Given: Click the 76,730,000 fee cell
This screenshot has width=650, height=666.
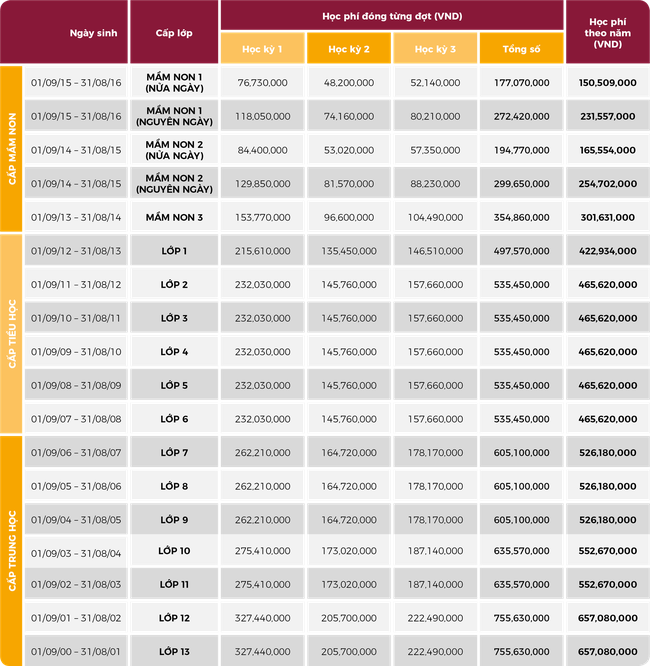Looking at the screenshot, I should coord(262,83).
